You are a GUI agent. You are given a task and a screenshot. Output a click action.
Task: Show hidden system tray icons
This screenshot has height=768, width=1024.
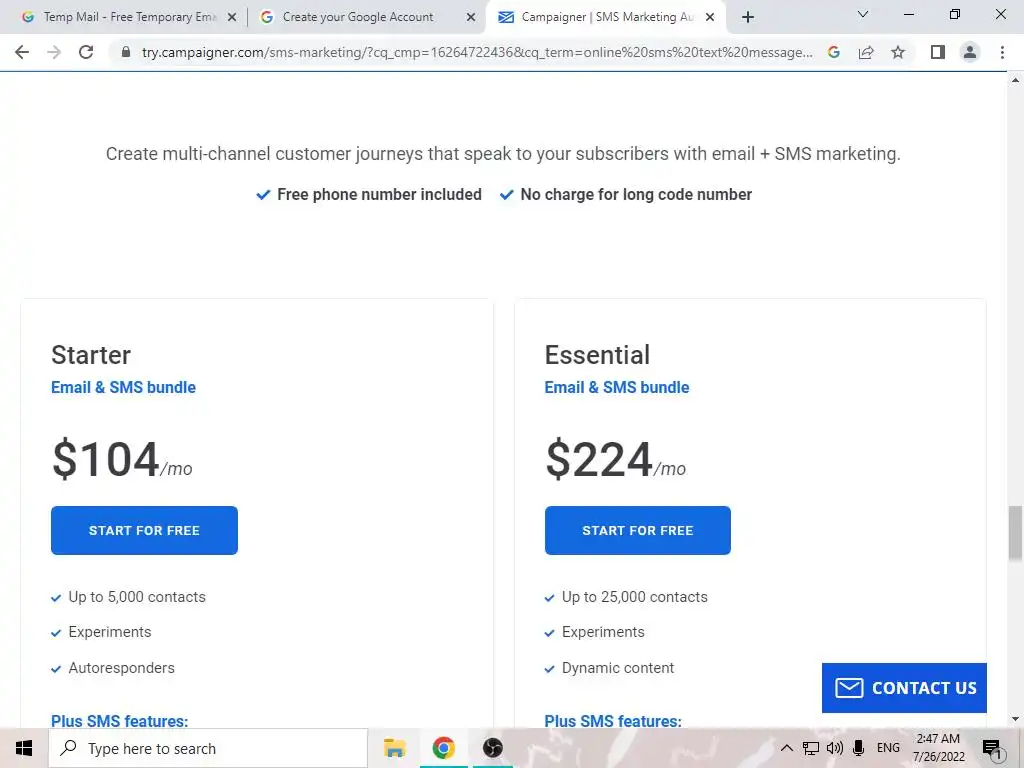coord(787,748)
